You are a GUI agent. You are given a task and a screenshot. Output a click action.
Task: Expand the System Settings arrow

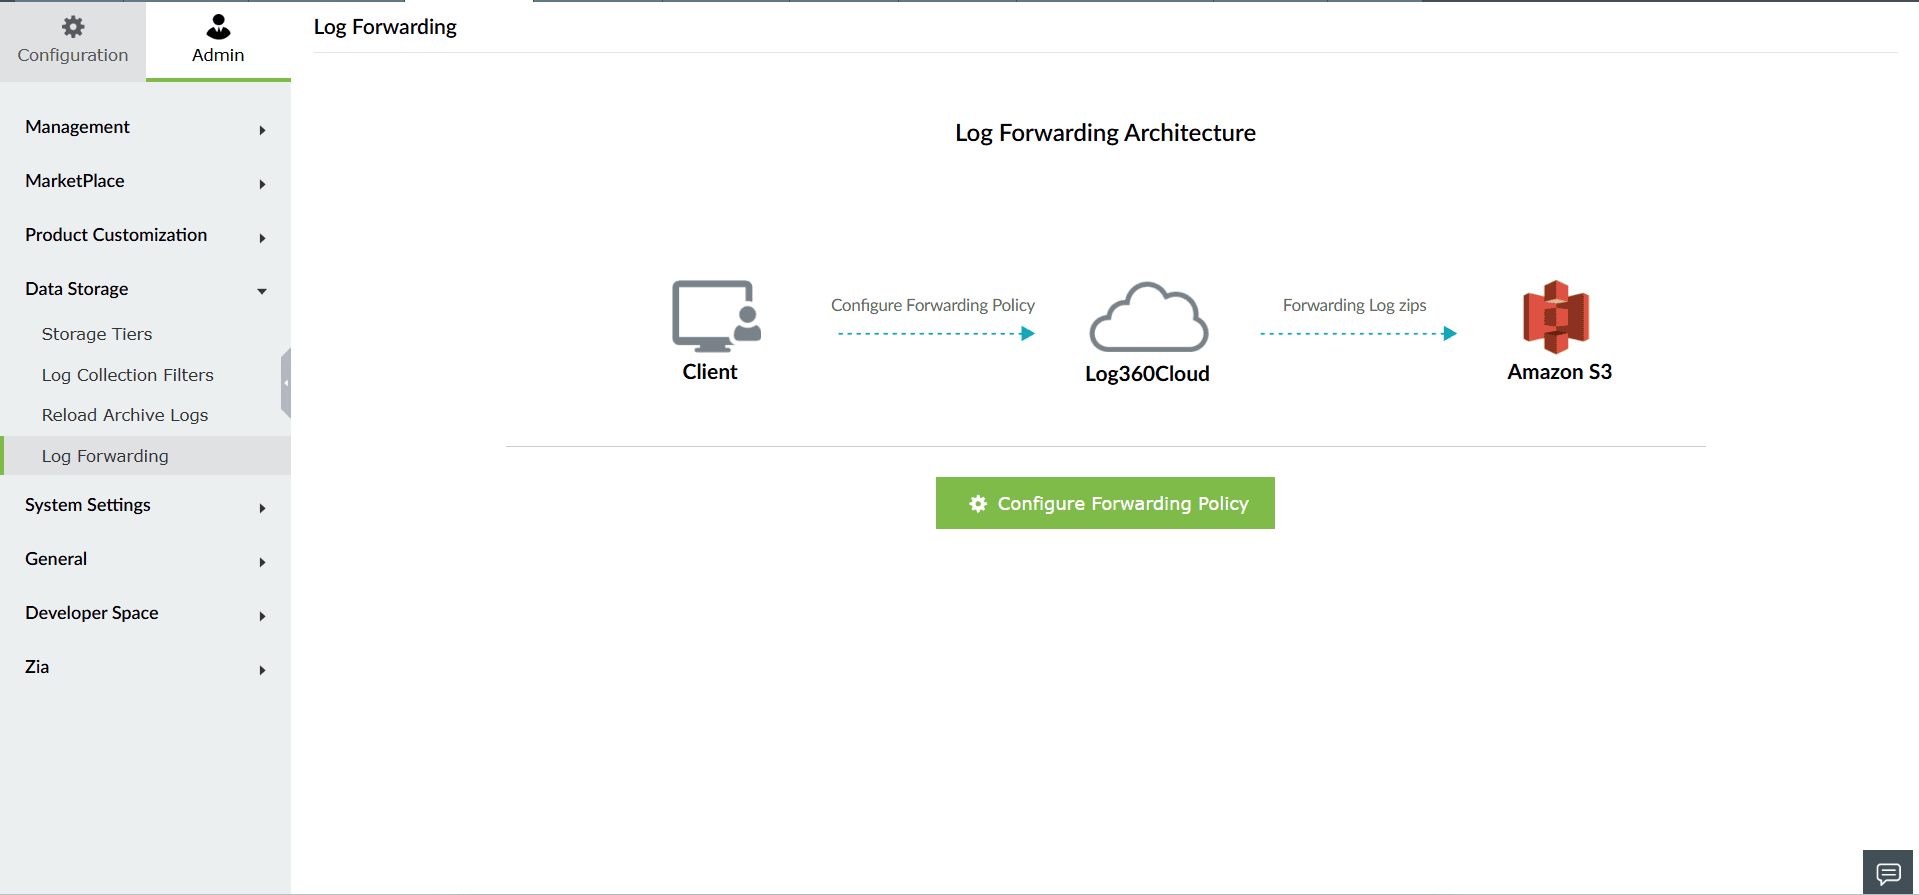pyautogui.click(x=262, y=508)
